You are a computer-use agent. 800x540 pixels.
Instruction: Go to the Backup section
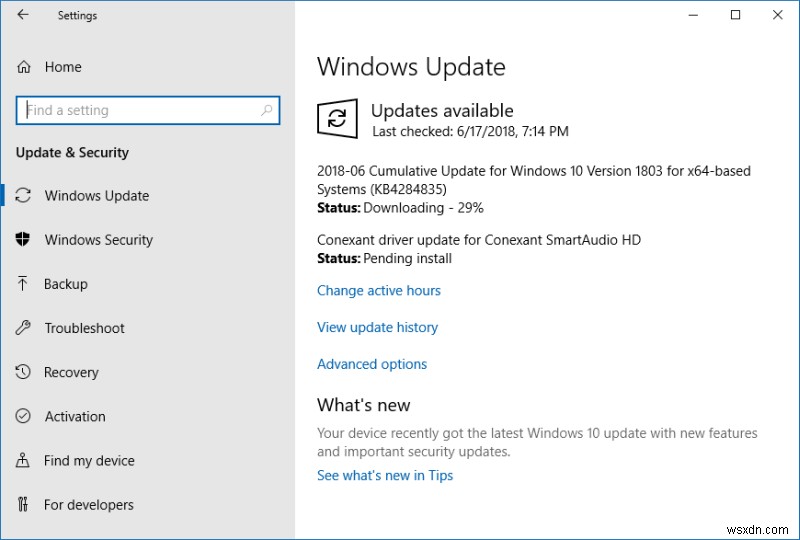pyautogui.click(x=66, y=284)
